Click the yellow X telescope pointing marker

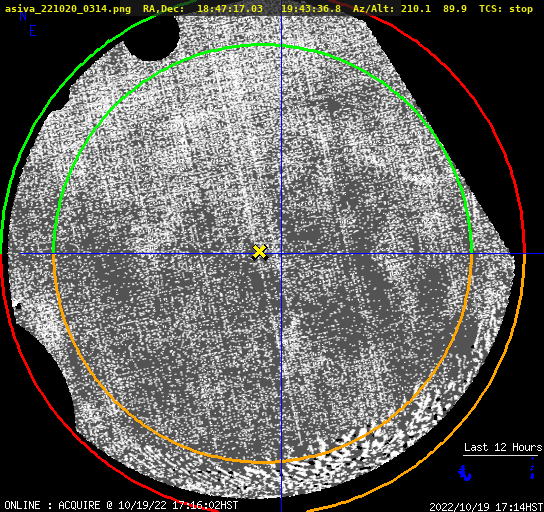[260, 252]
